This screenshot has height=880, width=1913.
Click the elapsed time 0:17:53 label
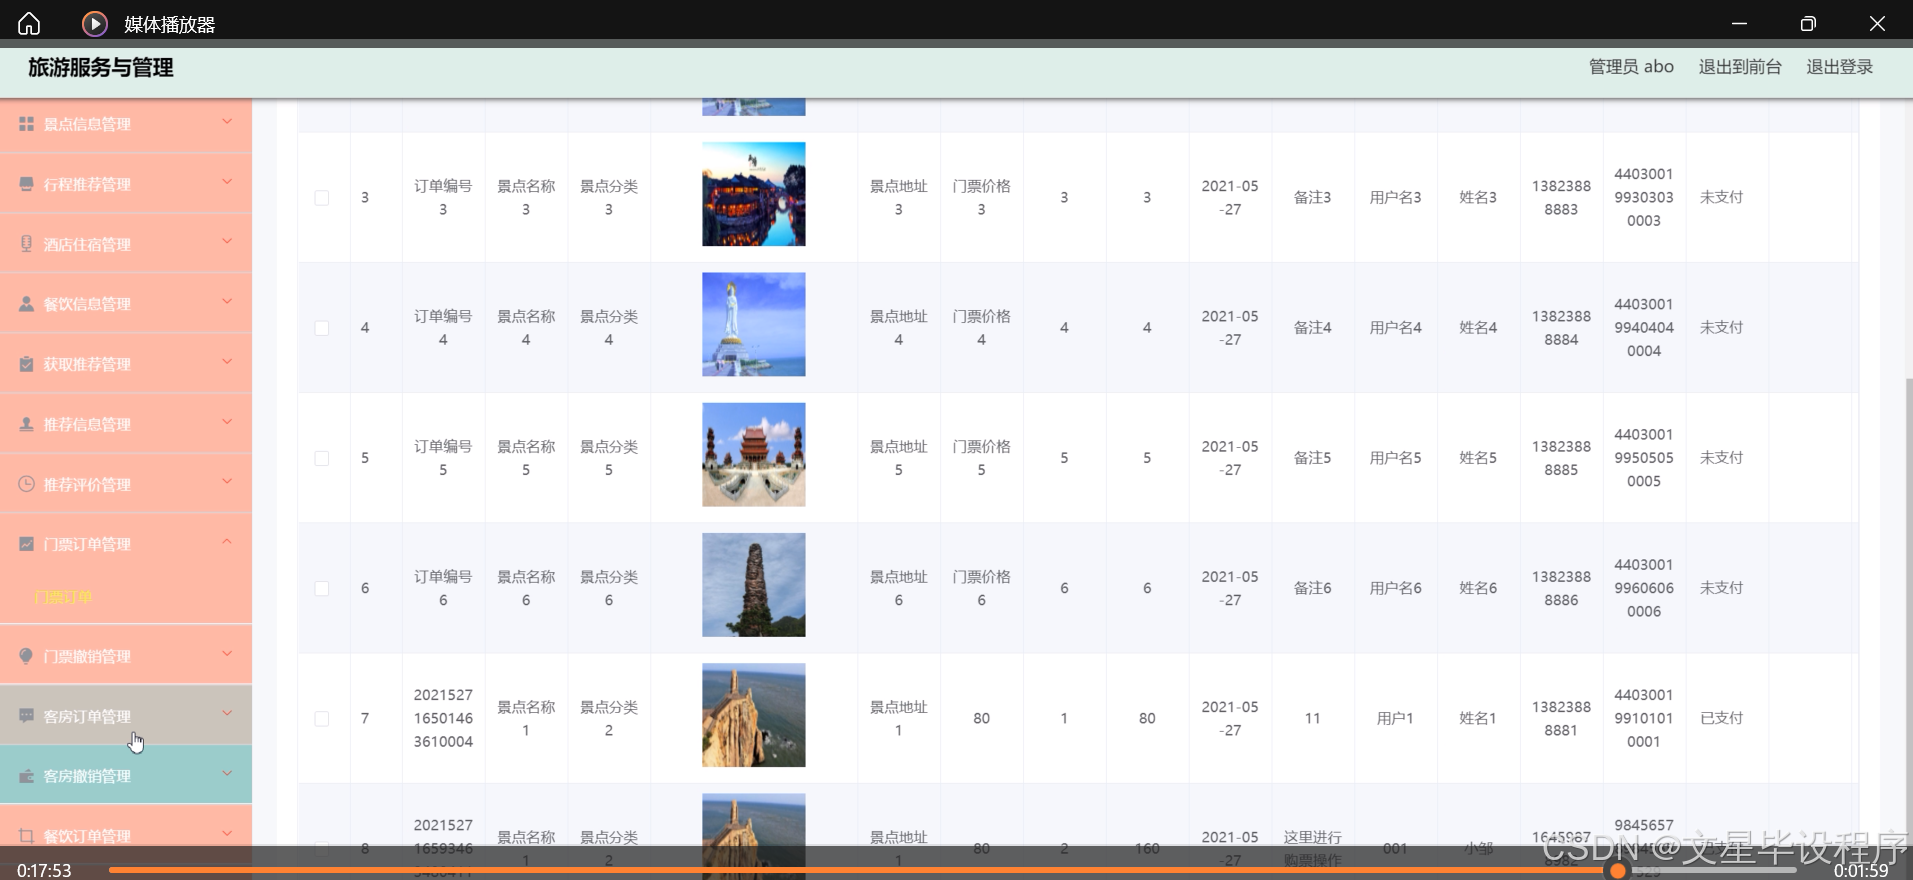[x=44, y=870]
